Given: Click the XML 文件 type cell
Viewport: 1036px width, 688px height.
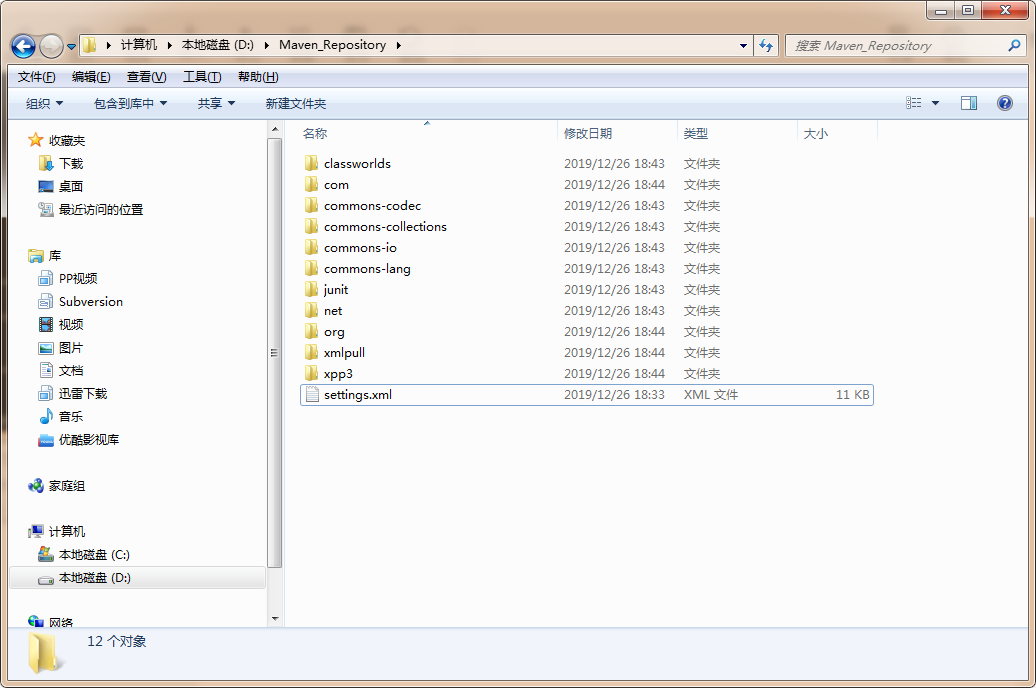Looking at the screenshot, I should coord(711,395).
